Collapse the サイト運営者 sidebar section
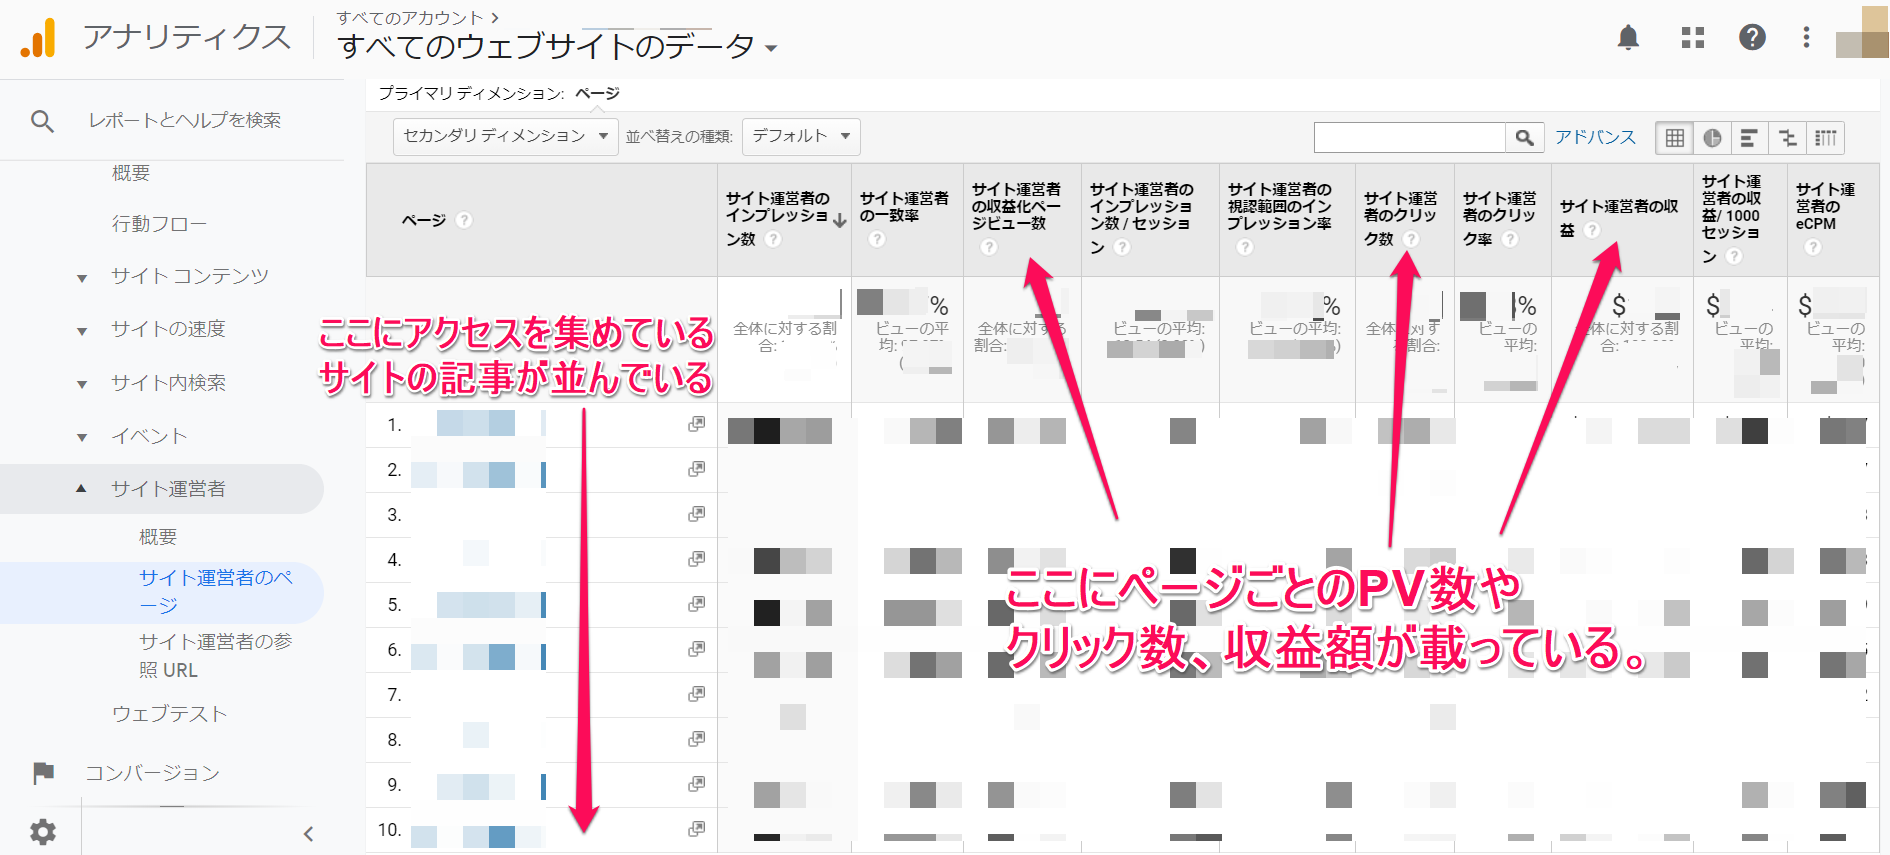This screenshot has height=855, width=1890. [82, 489]
